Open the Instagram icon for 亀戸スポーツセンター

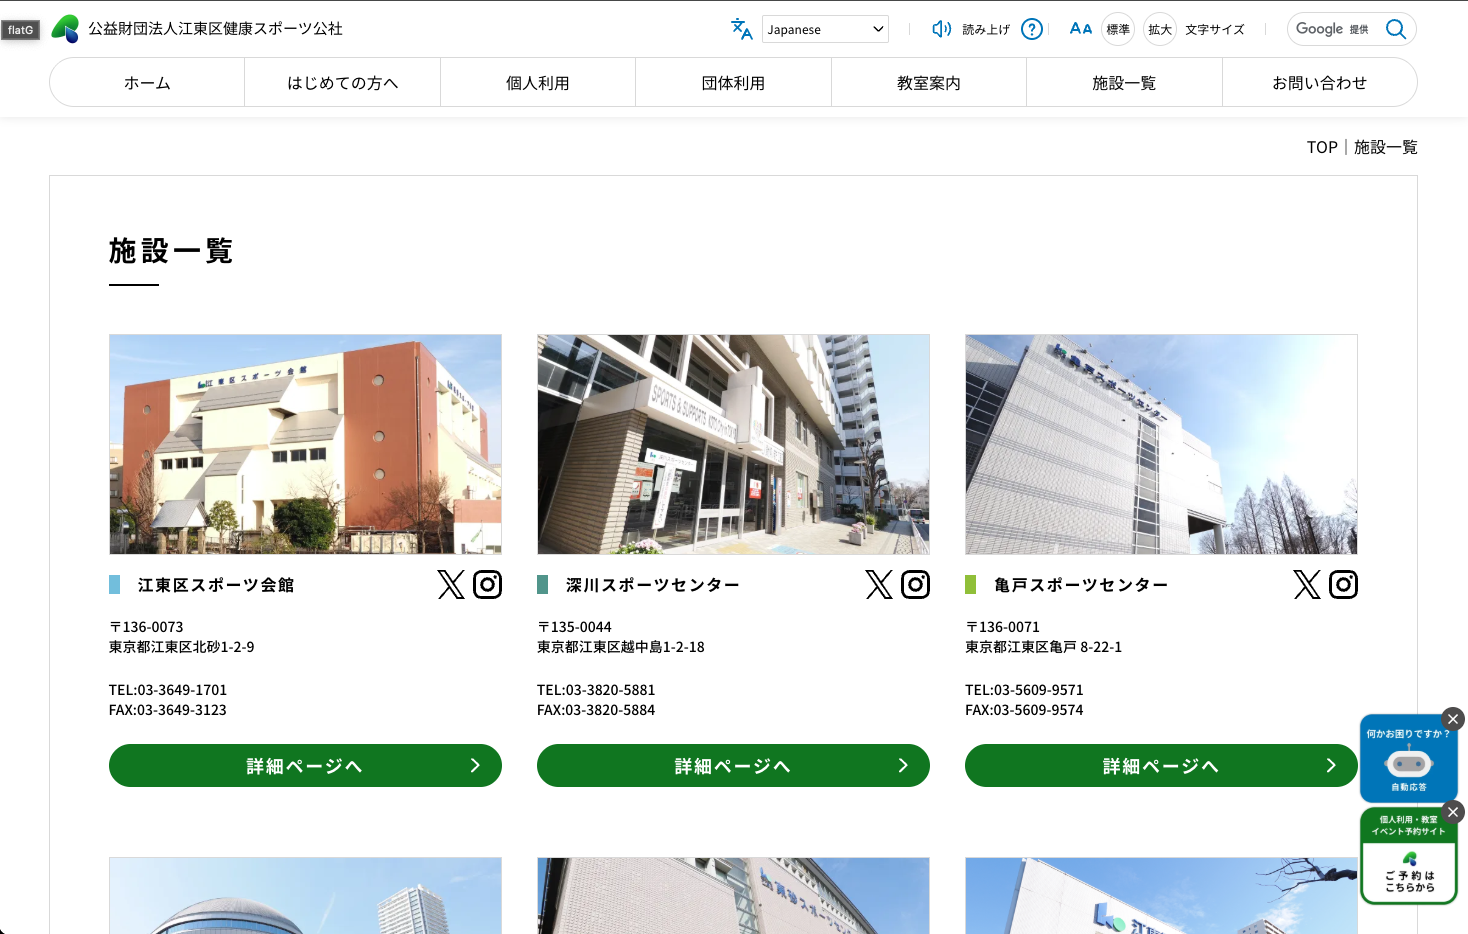(x=1343, y=584)
